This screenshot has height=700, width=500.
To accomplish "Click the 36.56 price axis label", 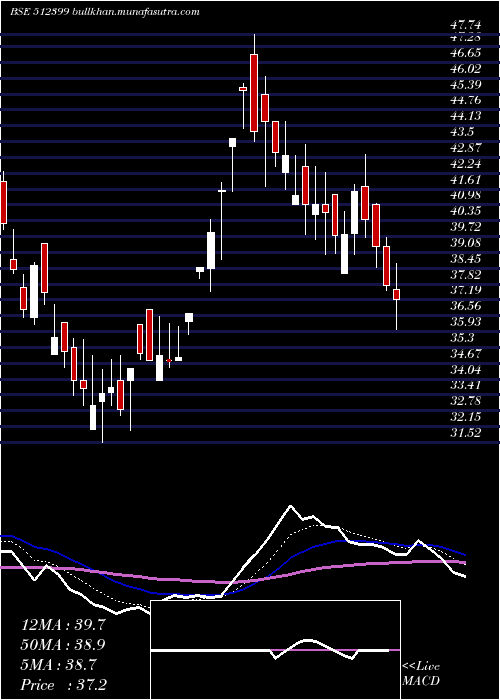I will [465, 306].
